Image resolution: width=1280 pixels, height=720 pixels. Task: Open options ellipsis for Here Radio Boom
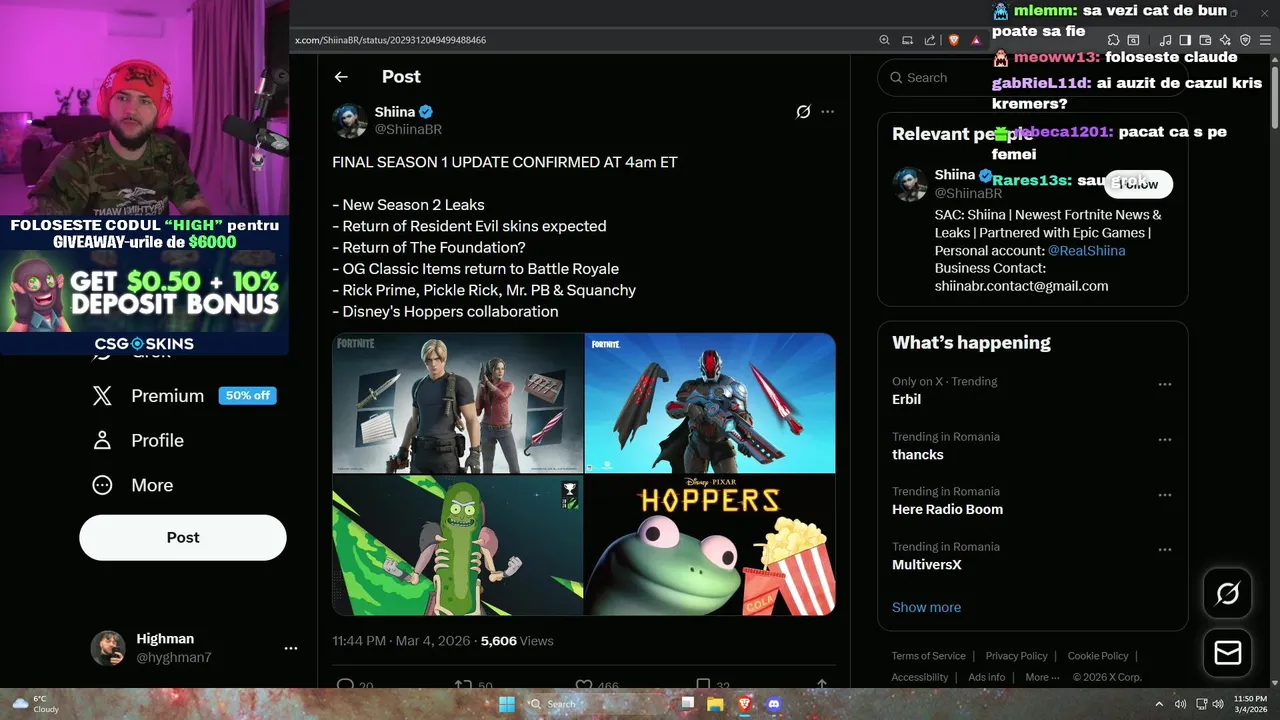pyautogui.click(x=1165, y=494)
